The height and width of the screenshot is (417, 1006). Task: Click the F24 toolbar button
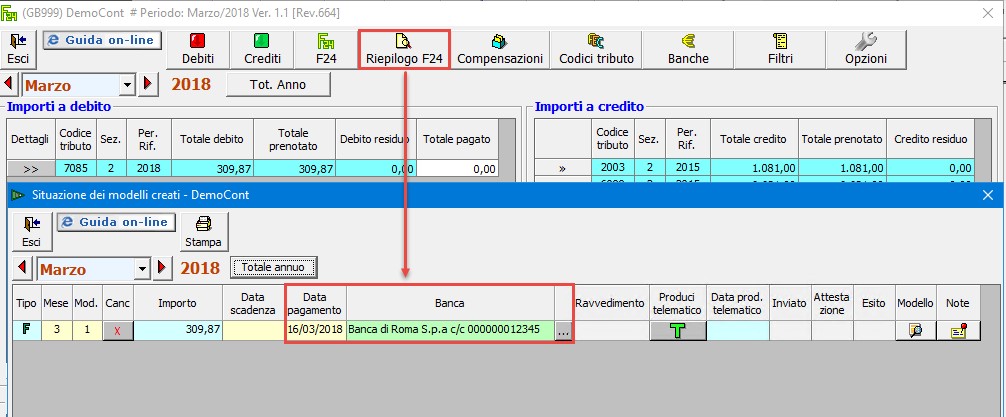[x=325, y=48]
